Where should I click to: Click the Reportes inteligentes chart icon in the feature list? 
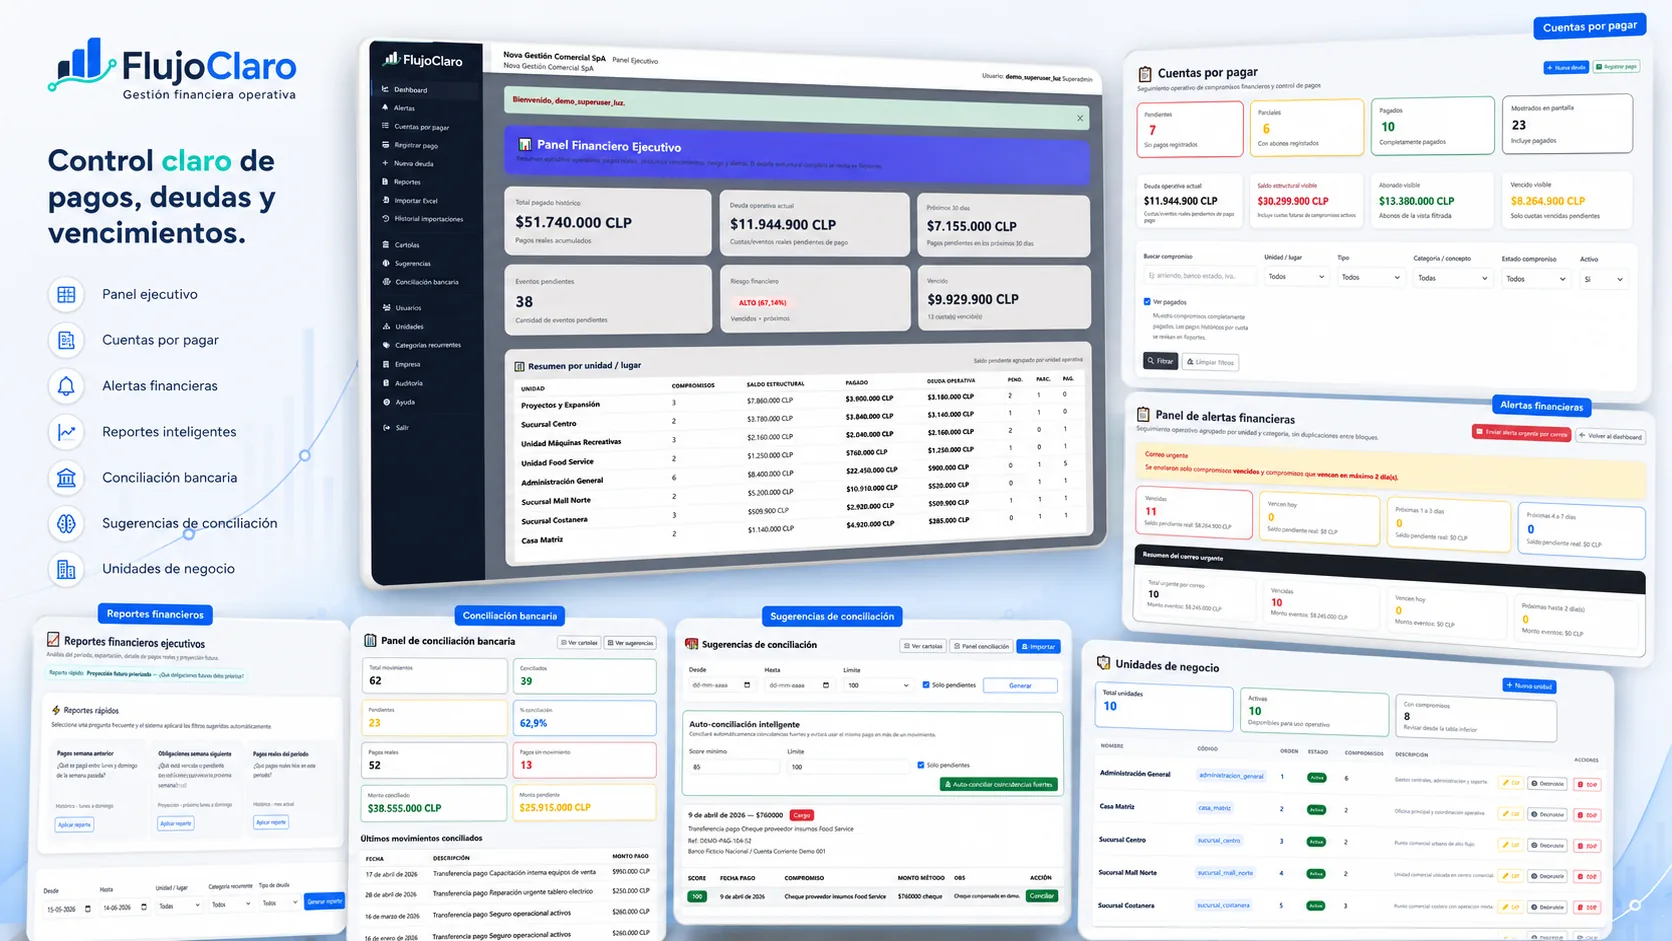pos(66,432)
